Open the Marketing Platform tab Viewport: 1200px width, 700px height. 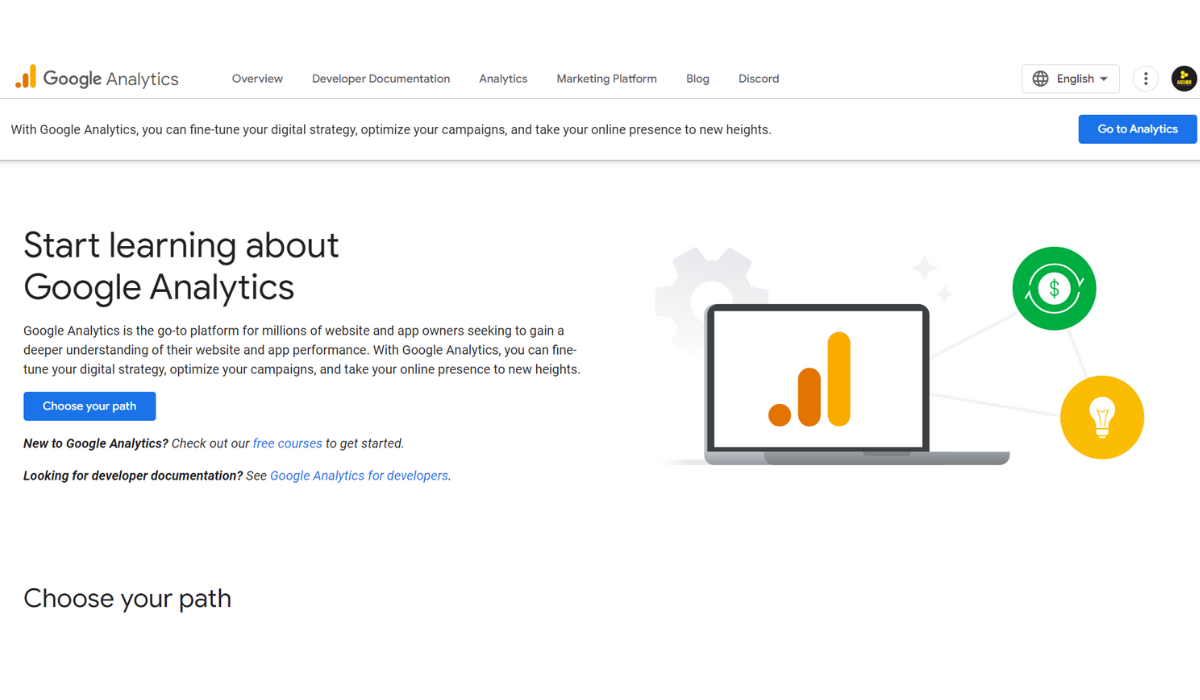tap(607, 79)
